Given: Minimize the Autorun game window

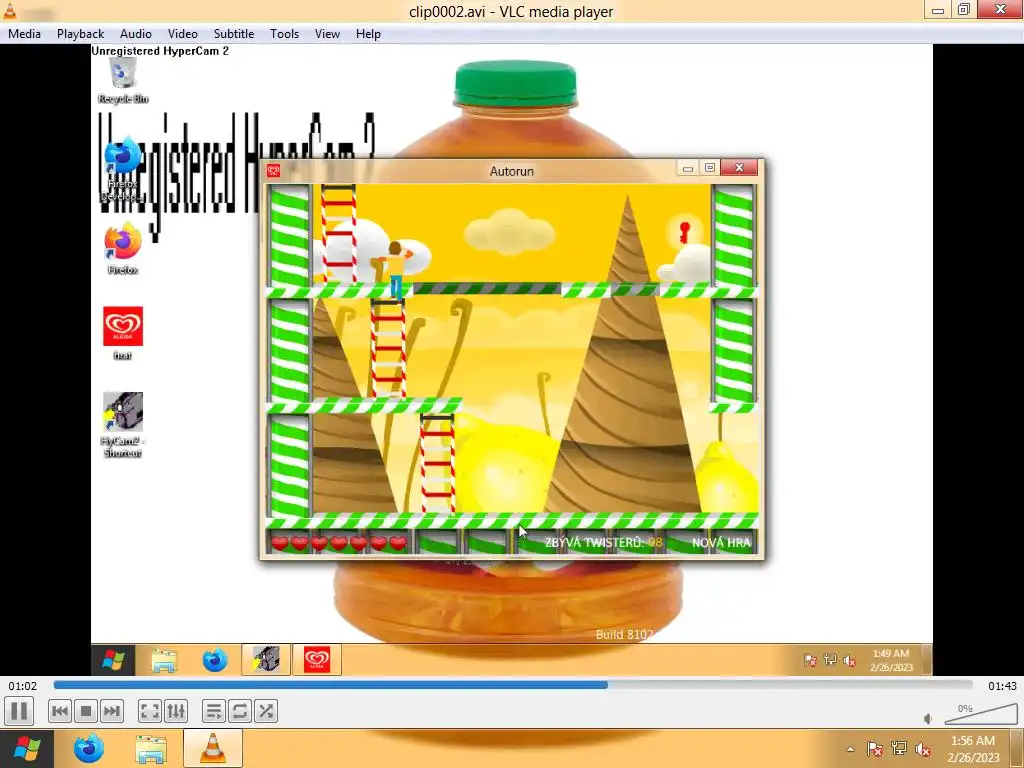Looking at the screenshot, I should click(x=688, y=168).
